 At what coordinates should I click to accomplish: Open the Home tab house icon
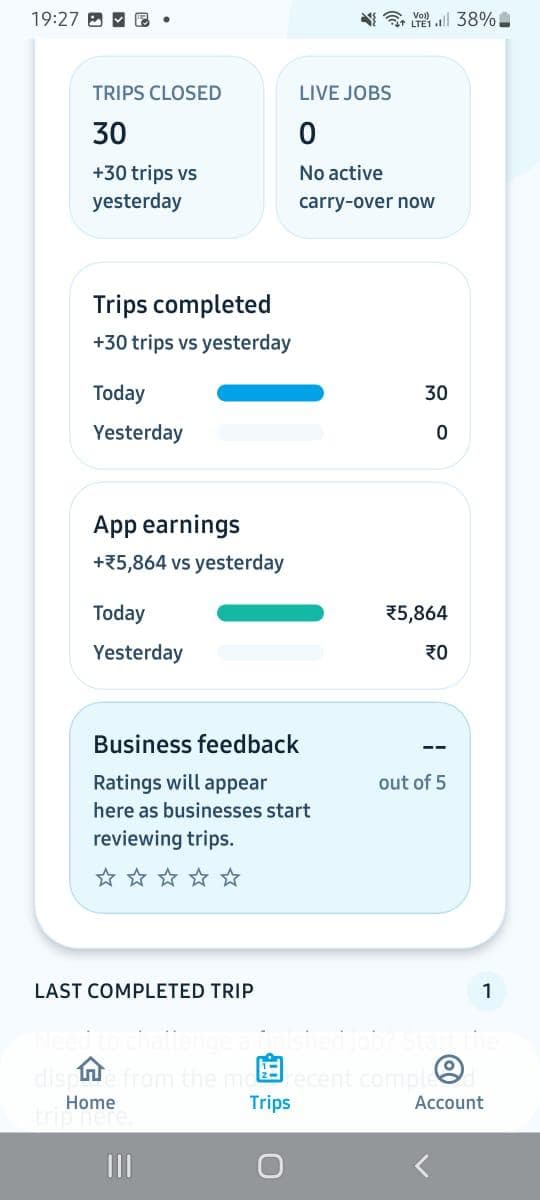pyautogui.click(x=90, y=1069)
